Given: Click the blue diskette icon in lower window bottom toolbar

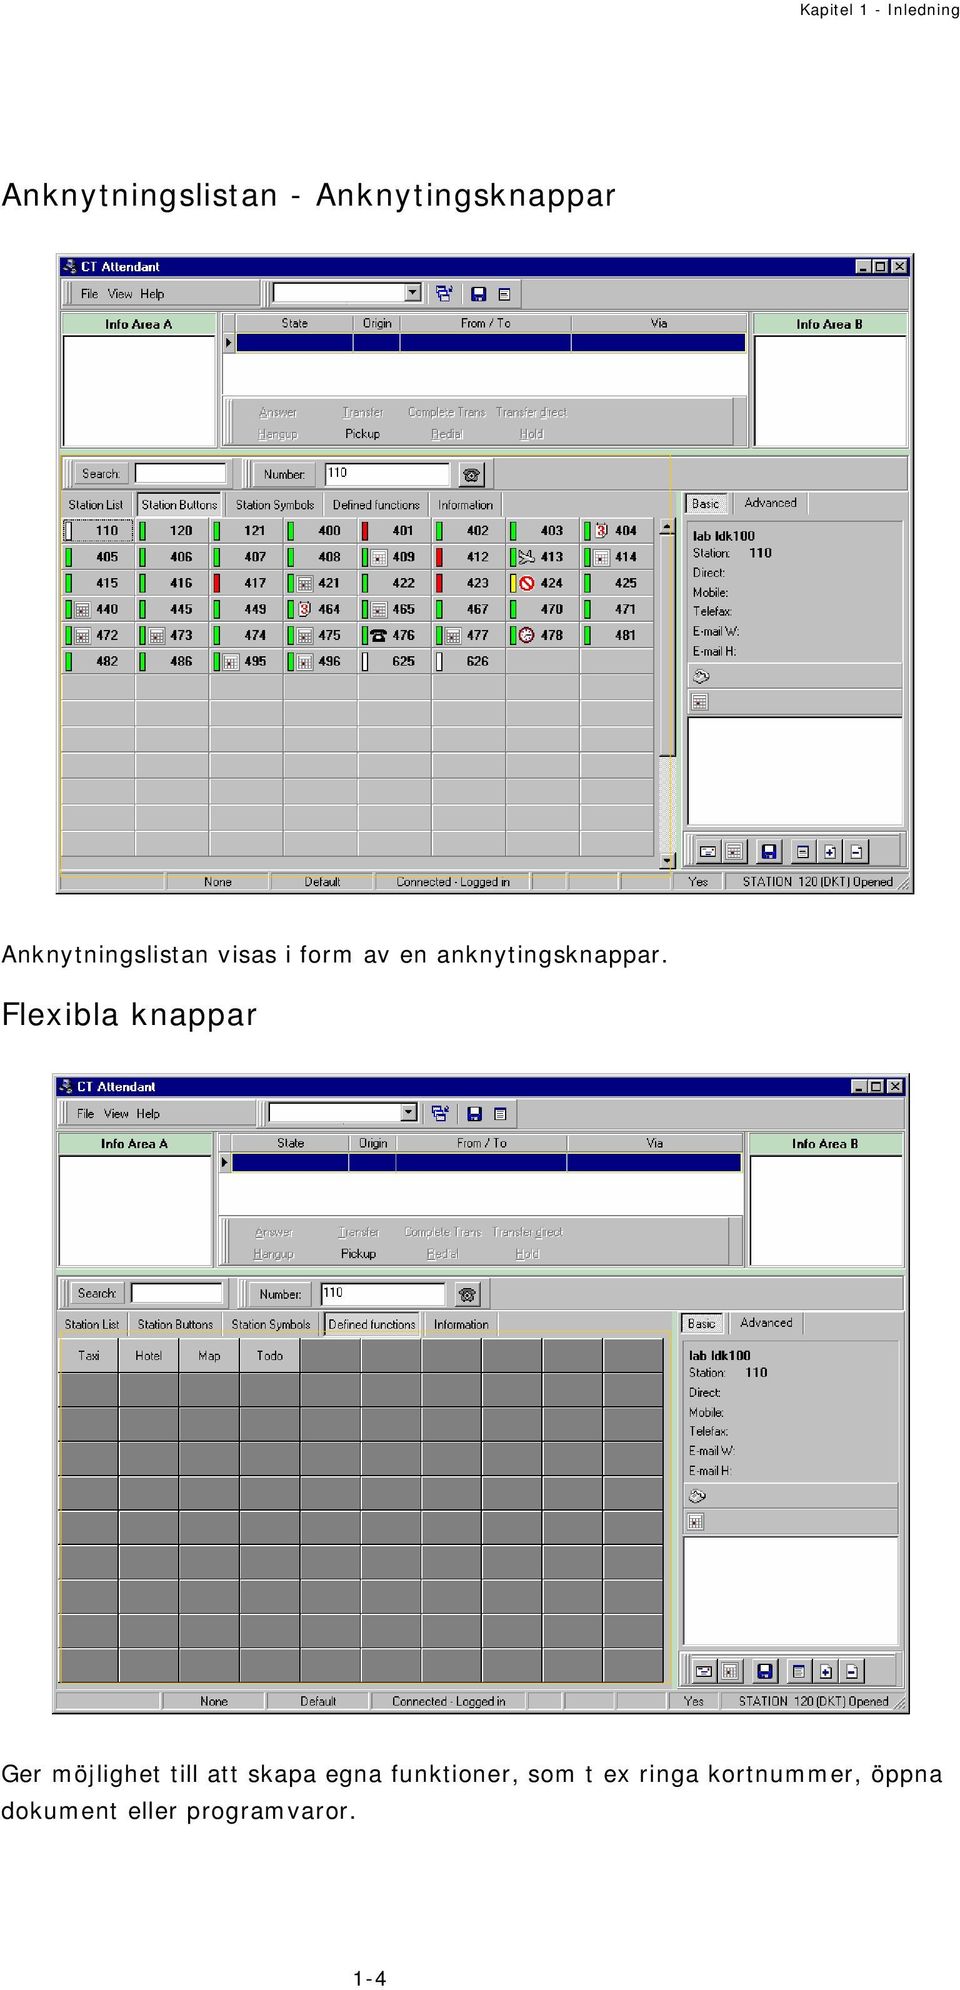Looking at the screenshot, I should pyautogui.click(x=765, y=1671).
